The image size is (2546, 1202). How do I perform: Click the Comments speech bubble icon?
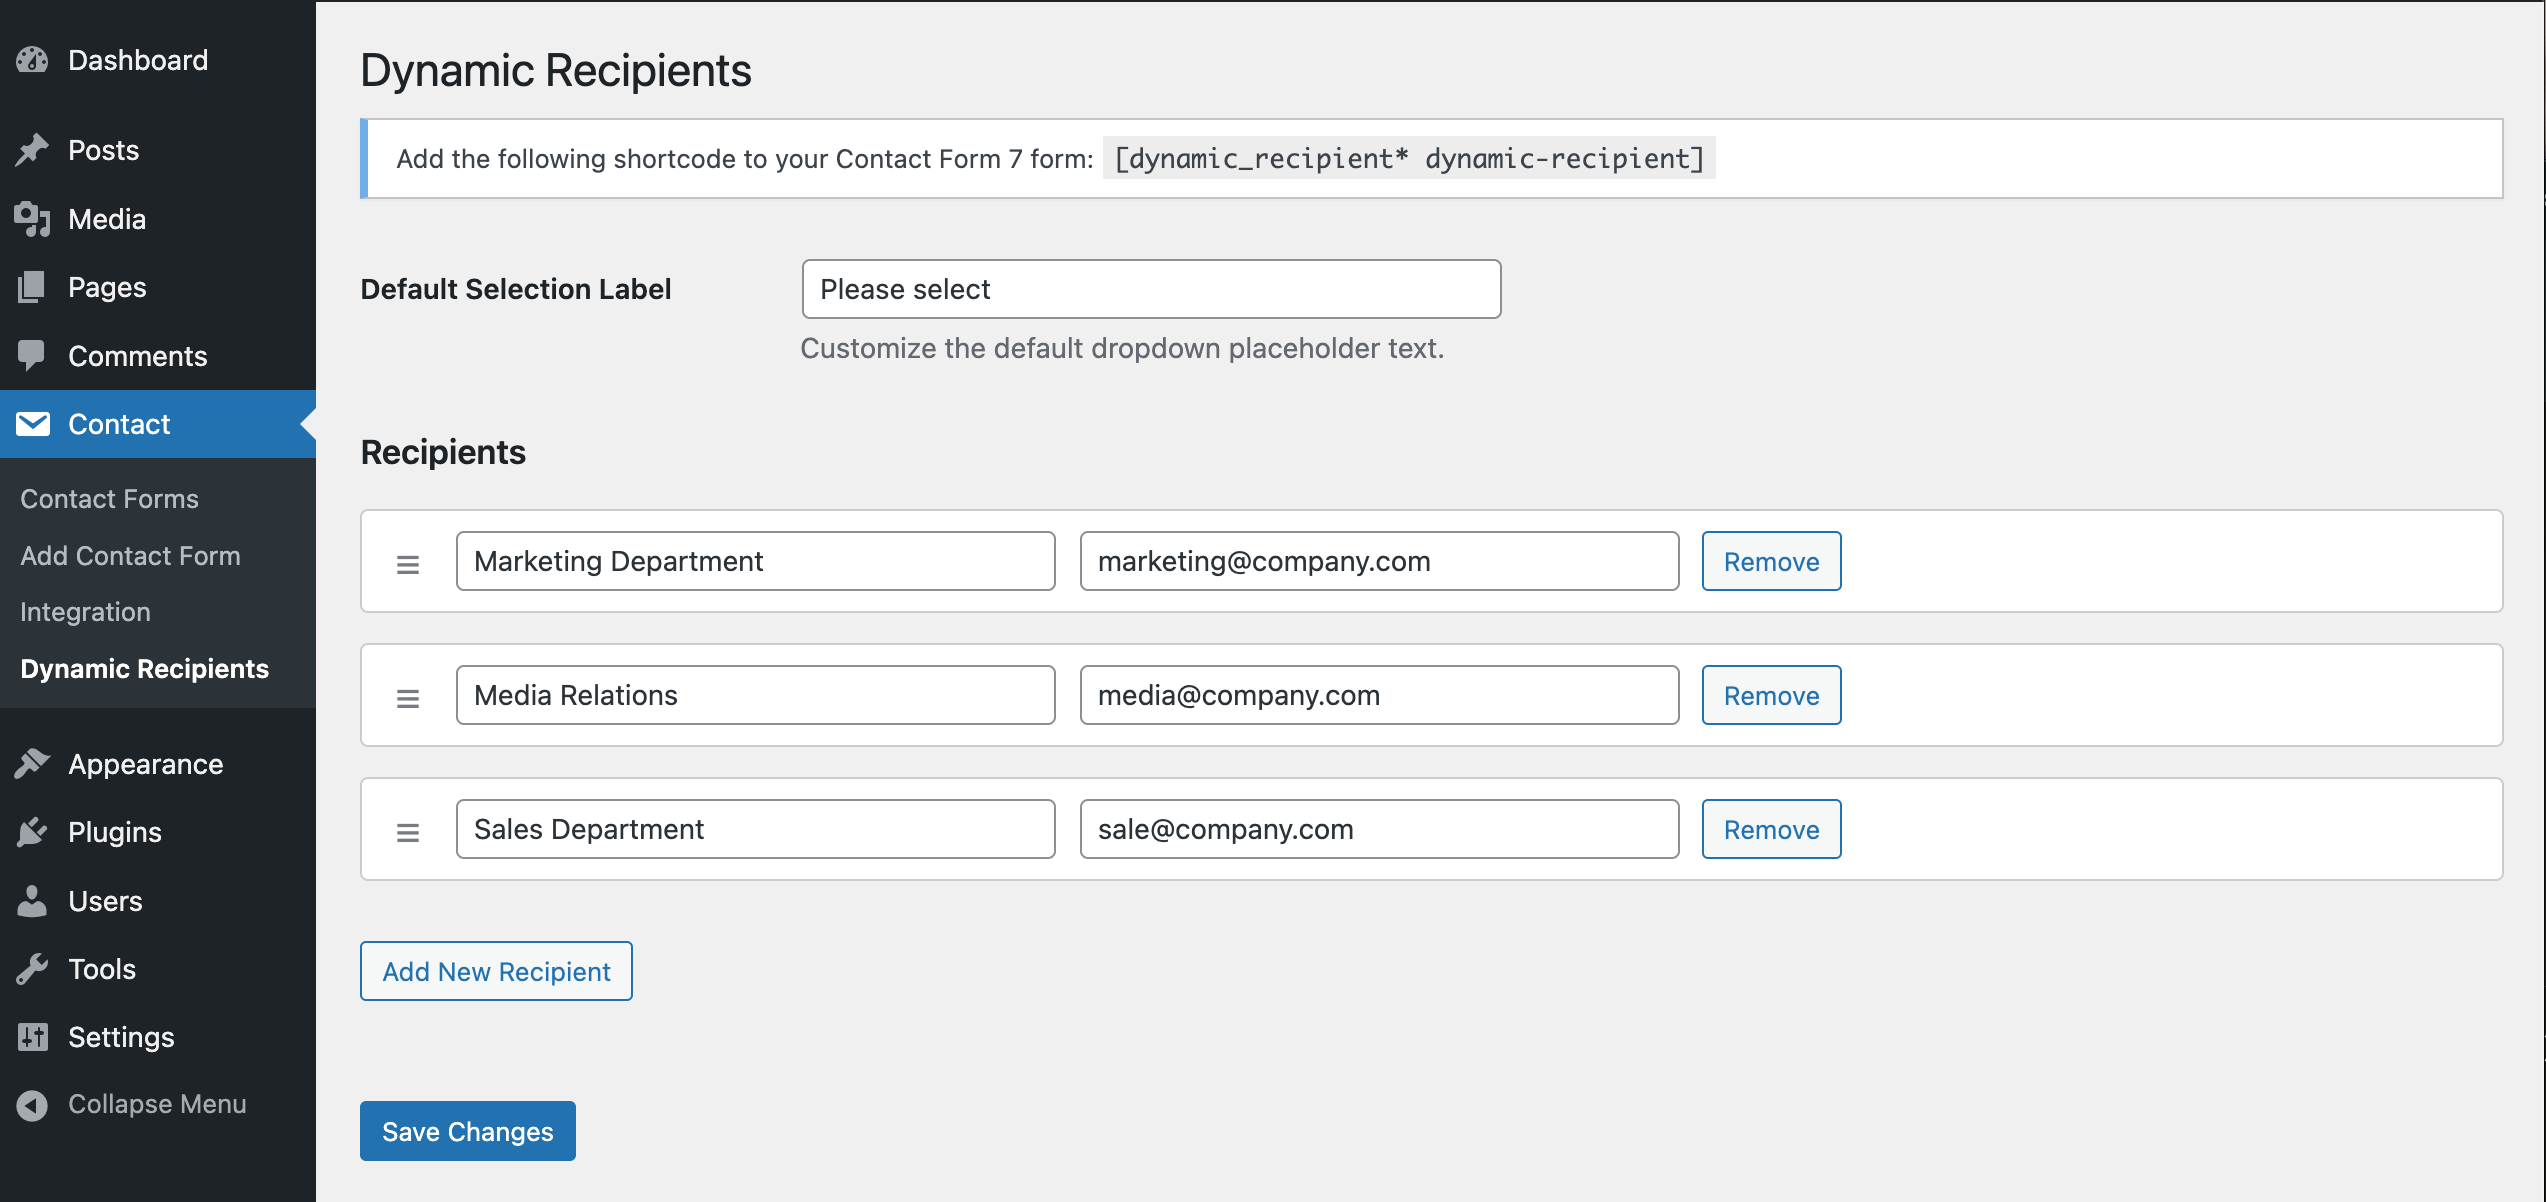pos(32,355)
